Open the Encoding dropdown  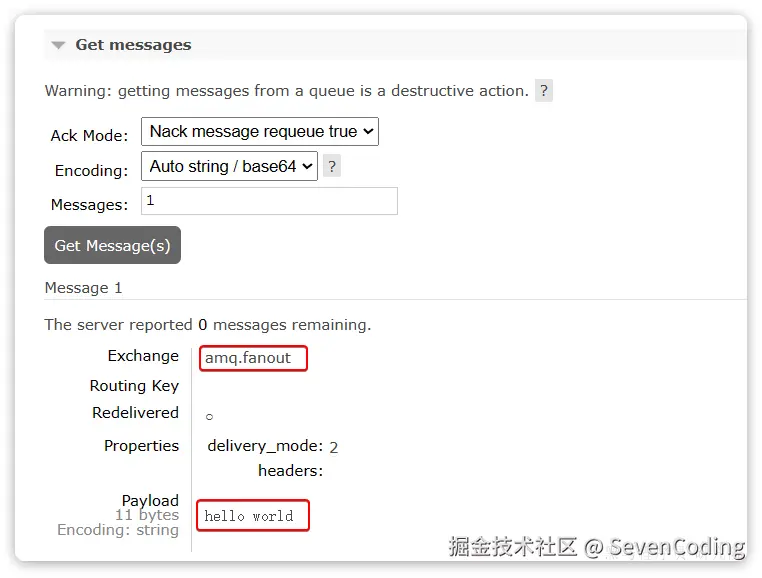229,166
